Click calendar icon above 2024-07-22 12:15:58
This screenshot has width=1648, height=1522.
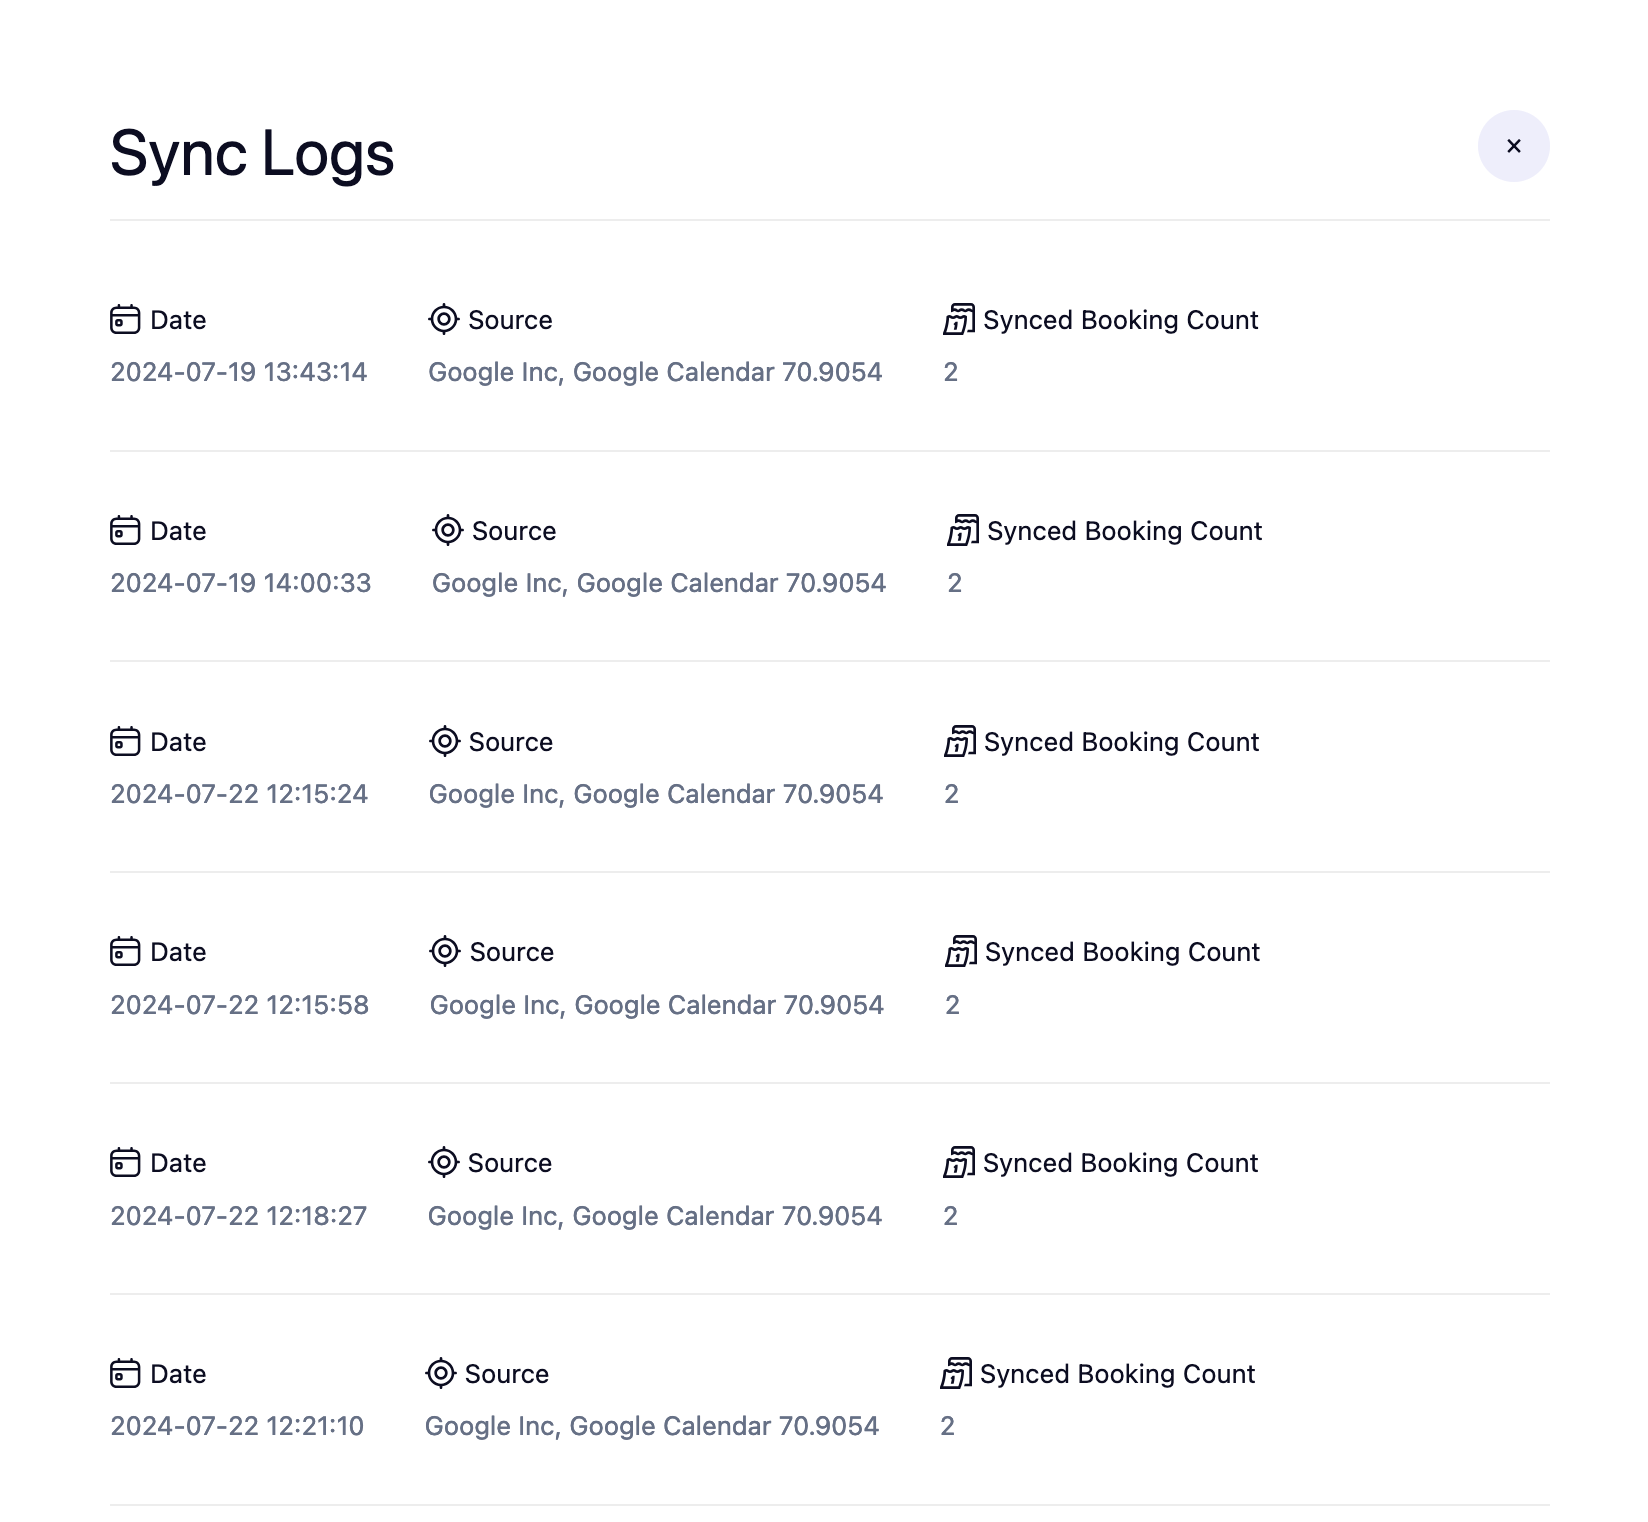tap(125, 952)
